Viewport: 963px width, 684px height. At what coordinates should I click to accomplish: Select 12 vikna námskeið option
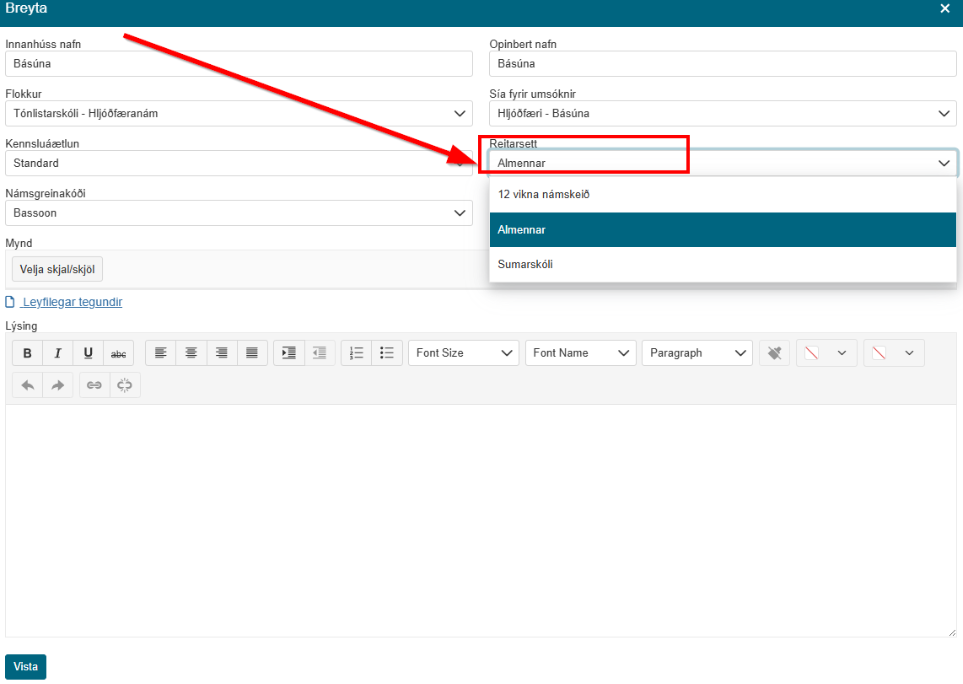tap(723, 195)
